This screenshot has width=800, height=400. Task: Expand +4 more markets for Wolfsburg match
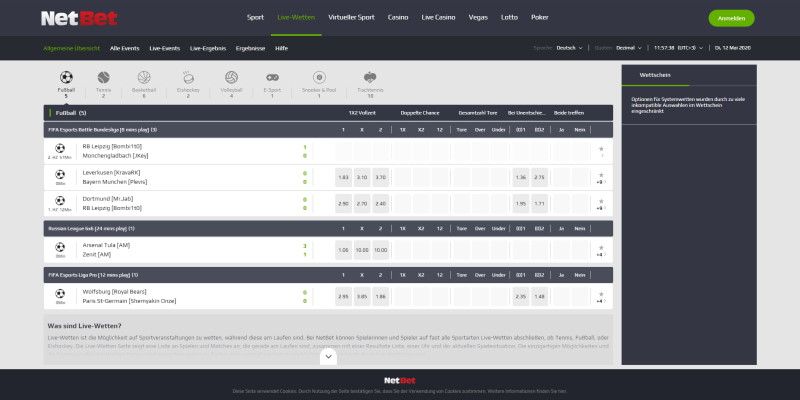tap(602, 301)
